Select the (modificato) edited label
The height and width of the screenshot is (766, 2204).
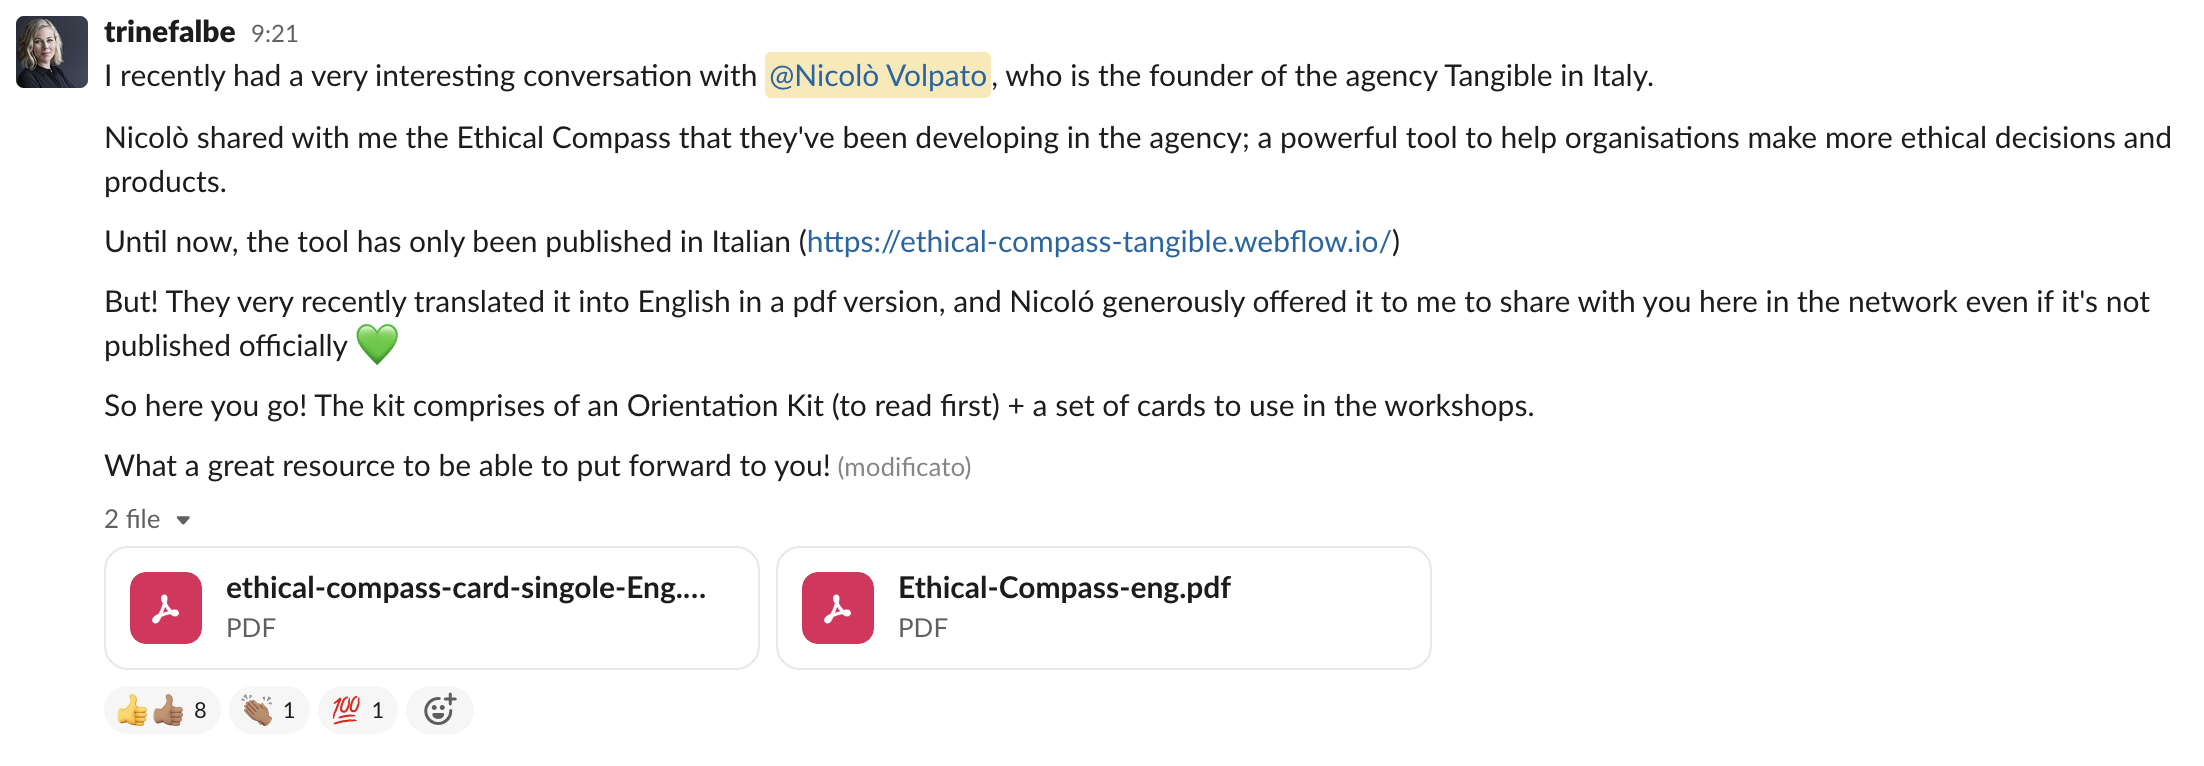coord(903,466)
